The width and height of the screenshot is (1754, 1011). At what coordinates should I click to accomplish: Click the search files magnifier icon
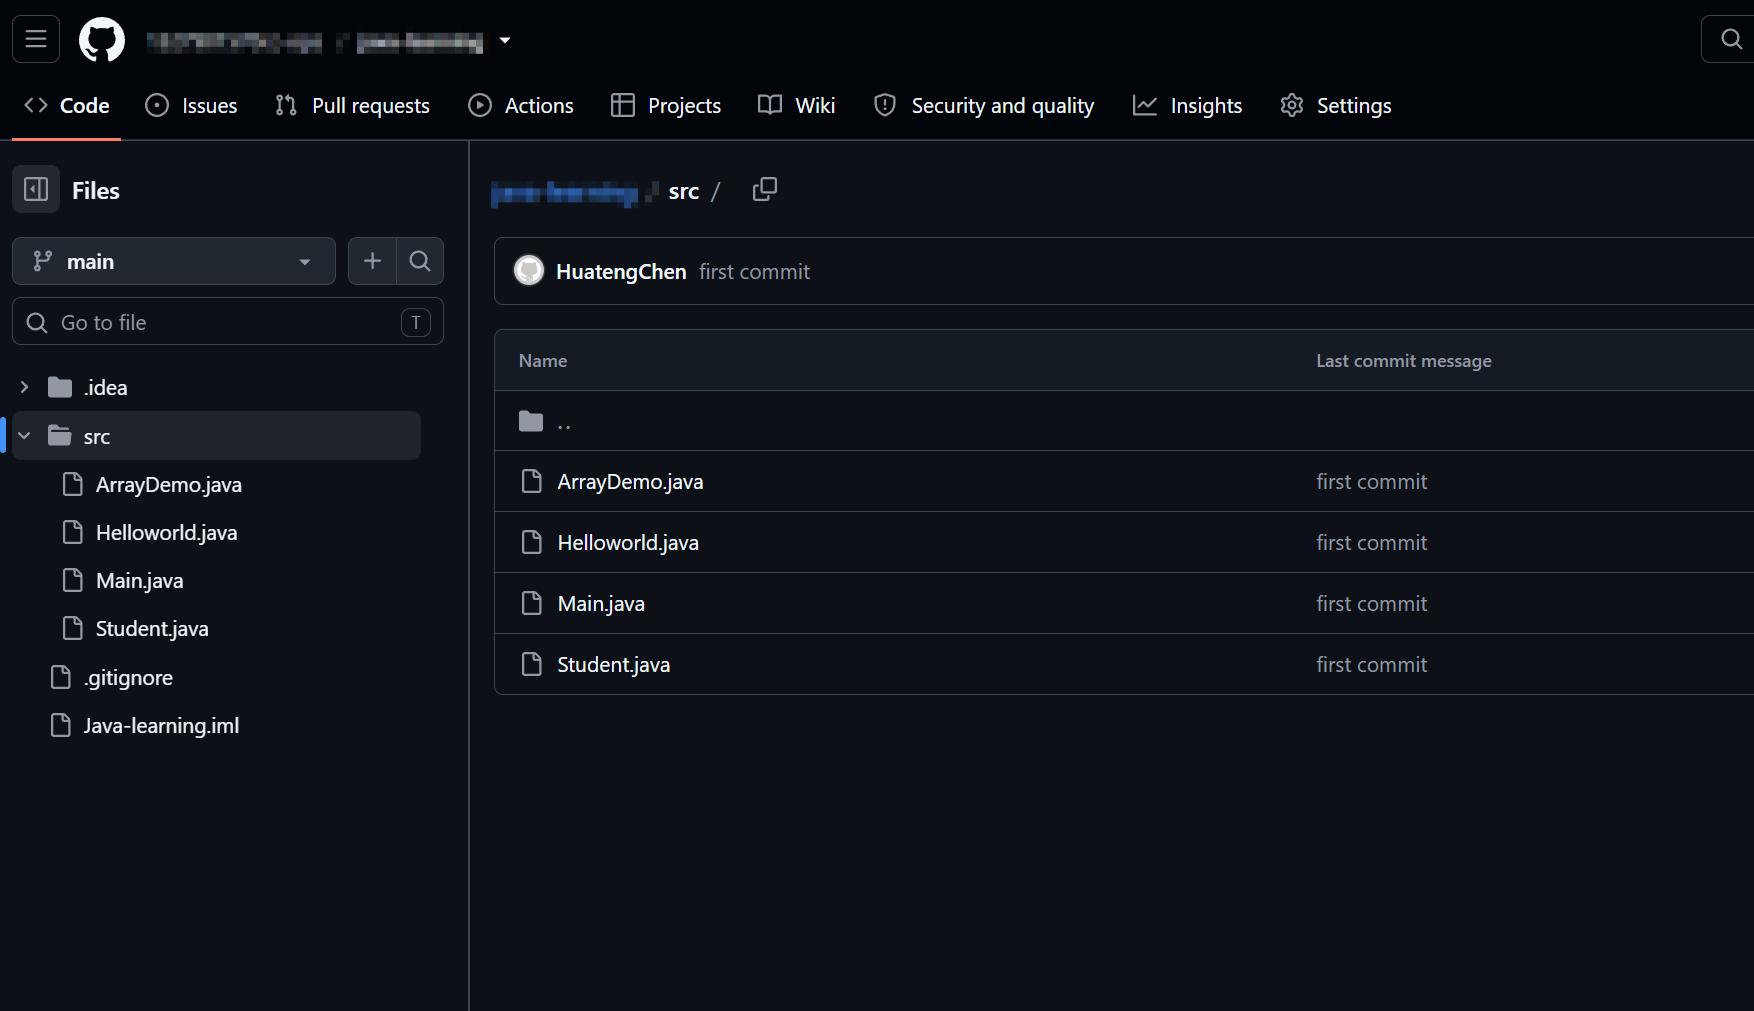tap(420, 261)
